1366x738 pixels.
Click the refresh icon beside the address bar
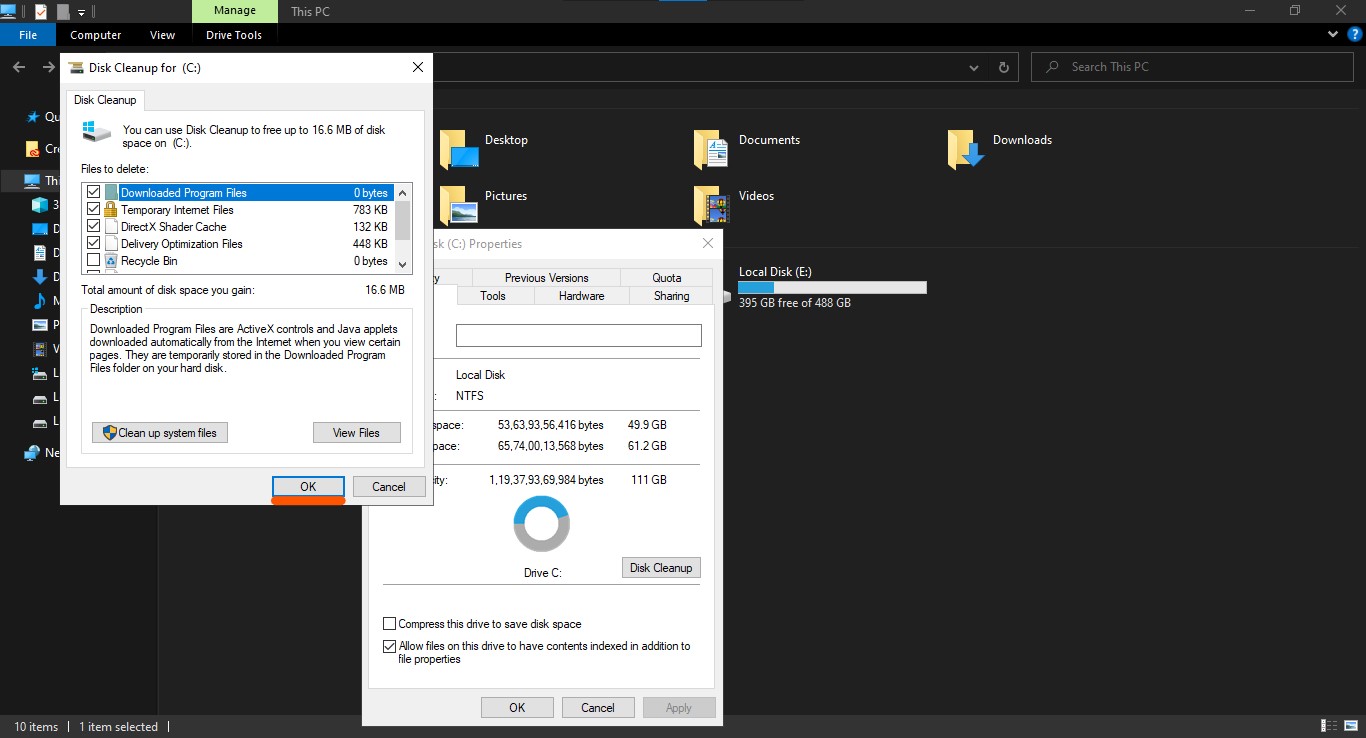tap(1004, 67)
